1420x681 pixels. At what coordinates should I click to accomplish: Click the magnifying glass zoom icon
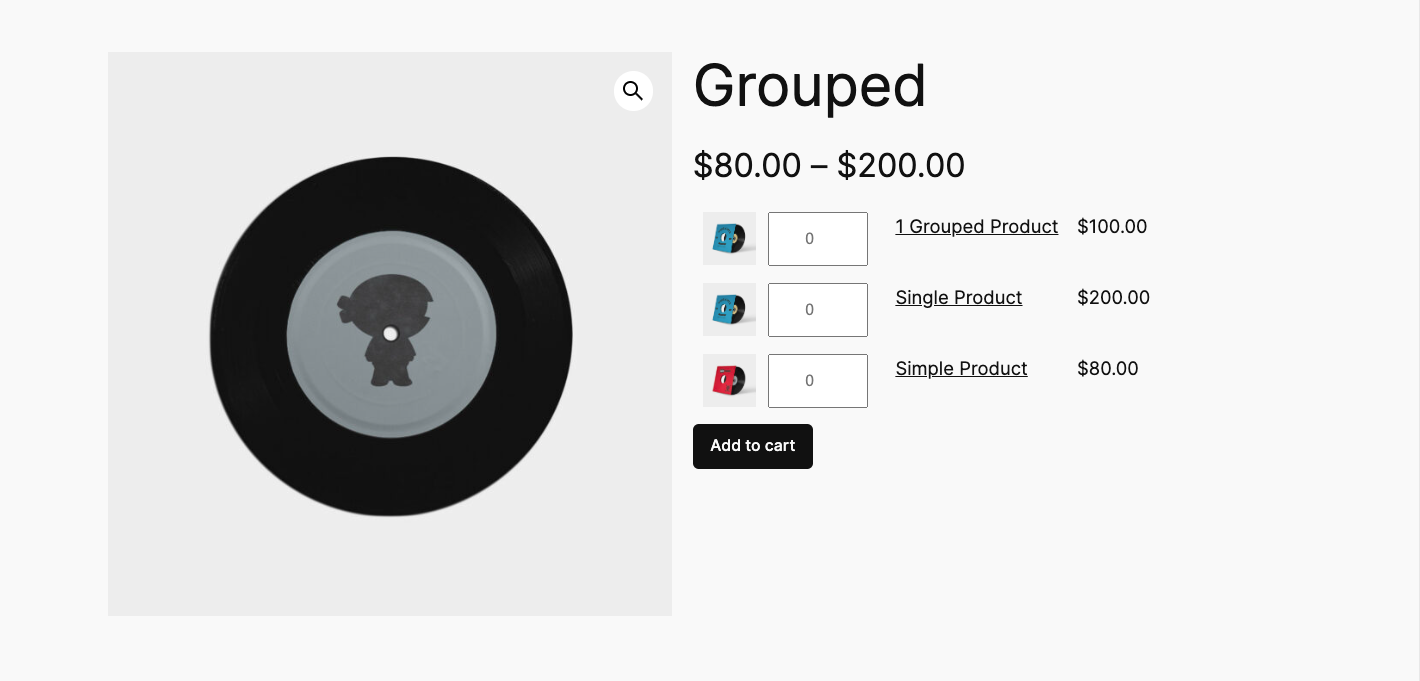633,91
